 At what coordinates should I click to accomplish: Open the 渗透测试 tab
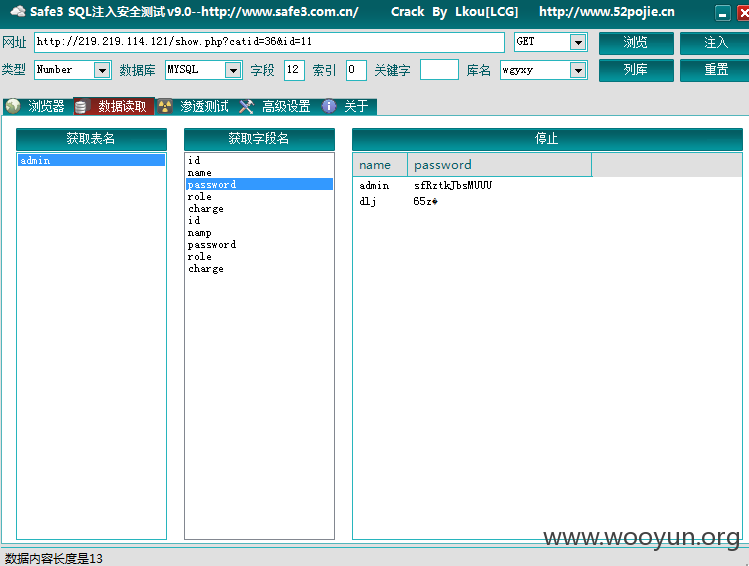(x=196, y=106)
